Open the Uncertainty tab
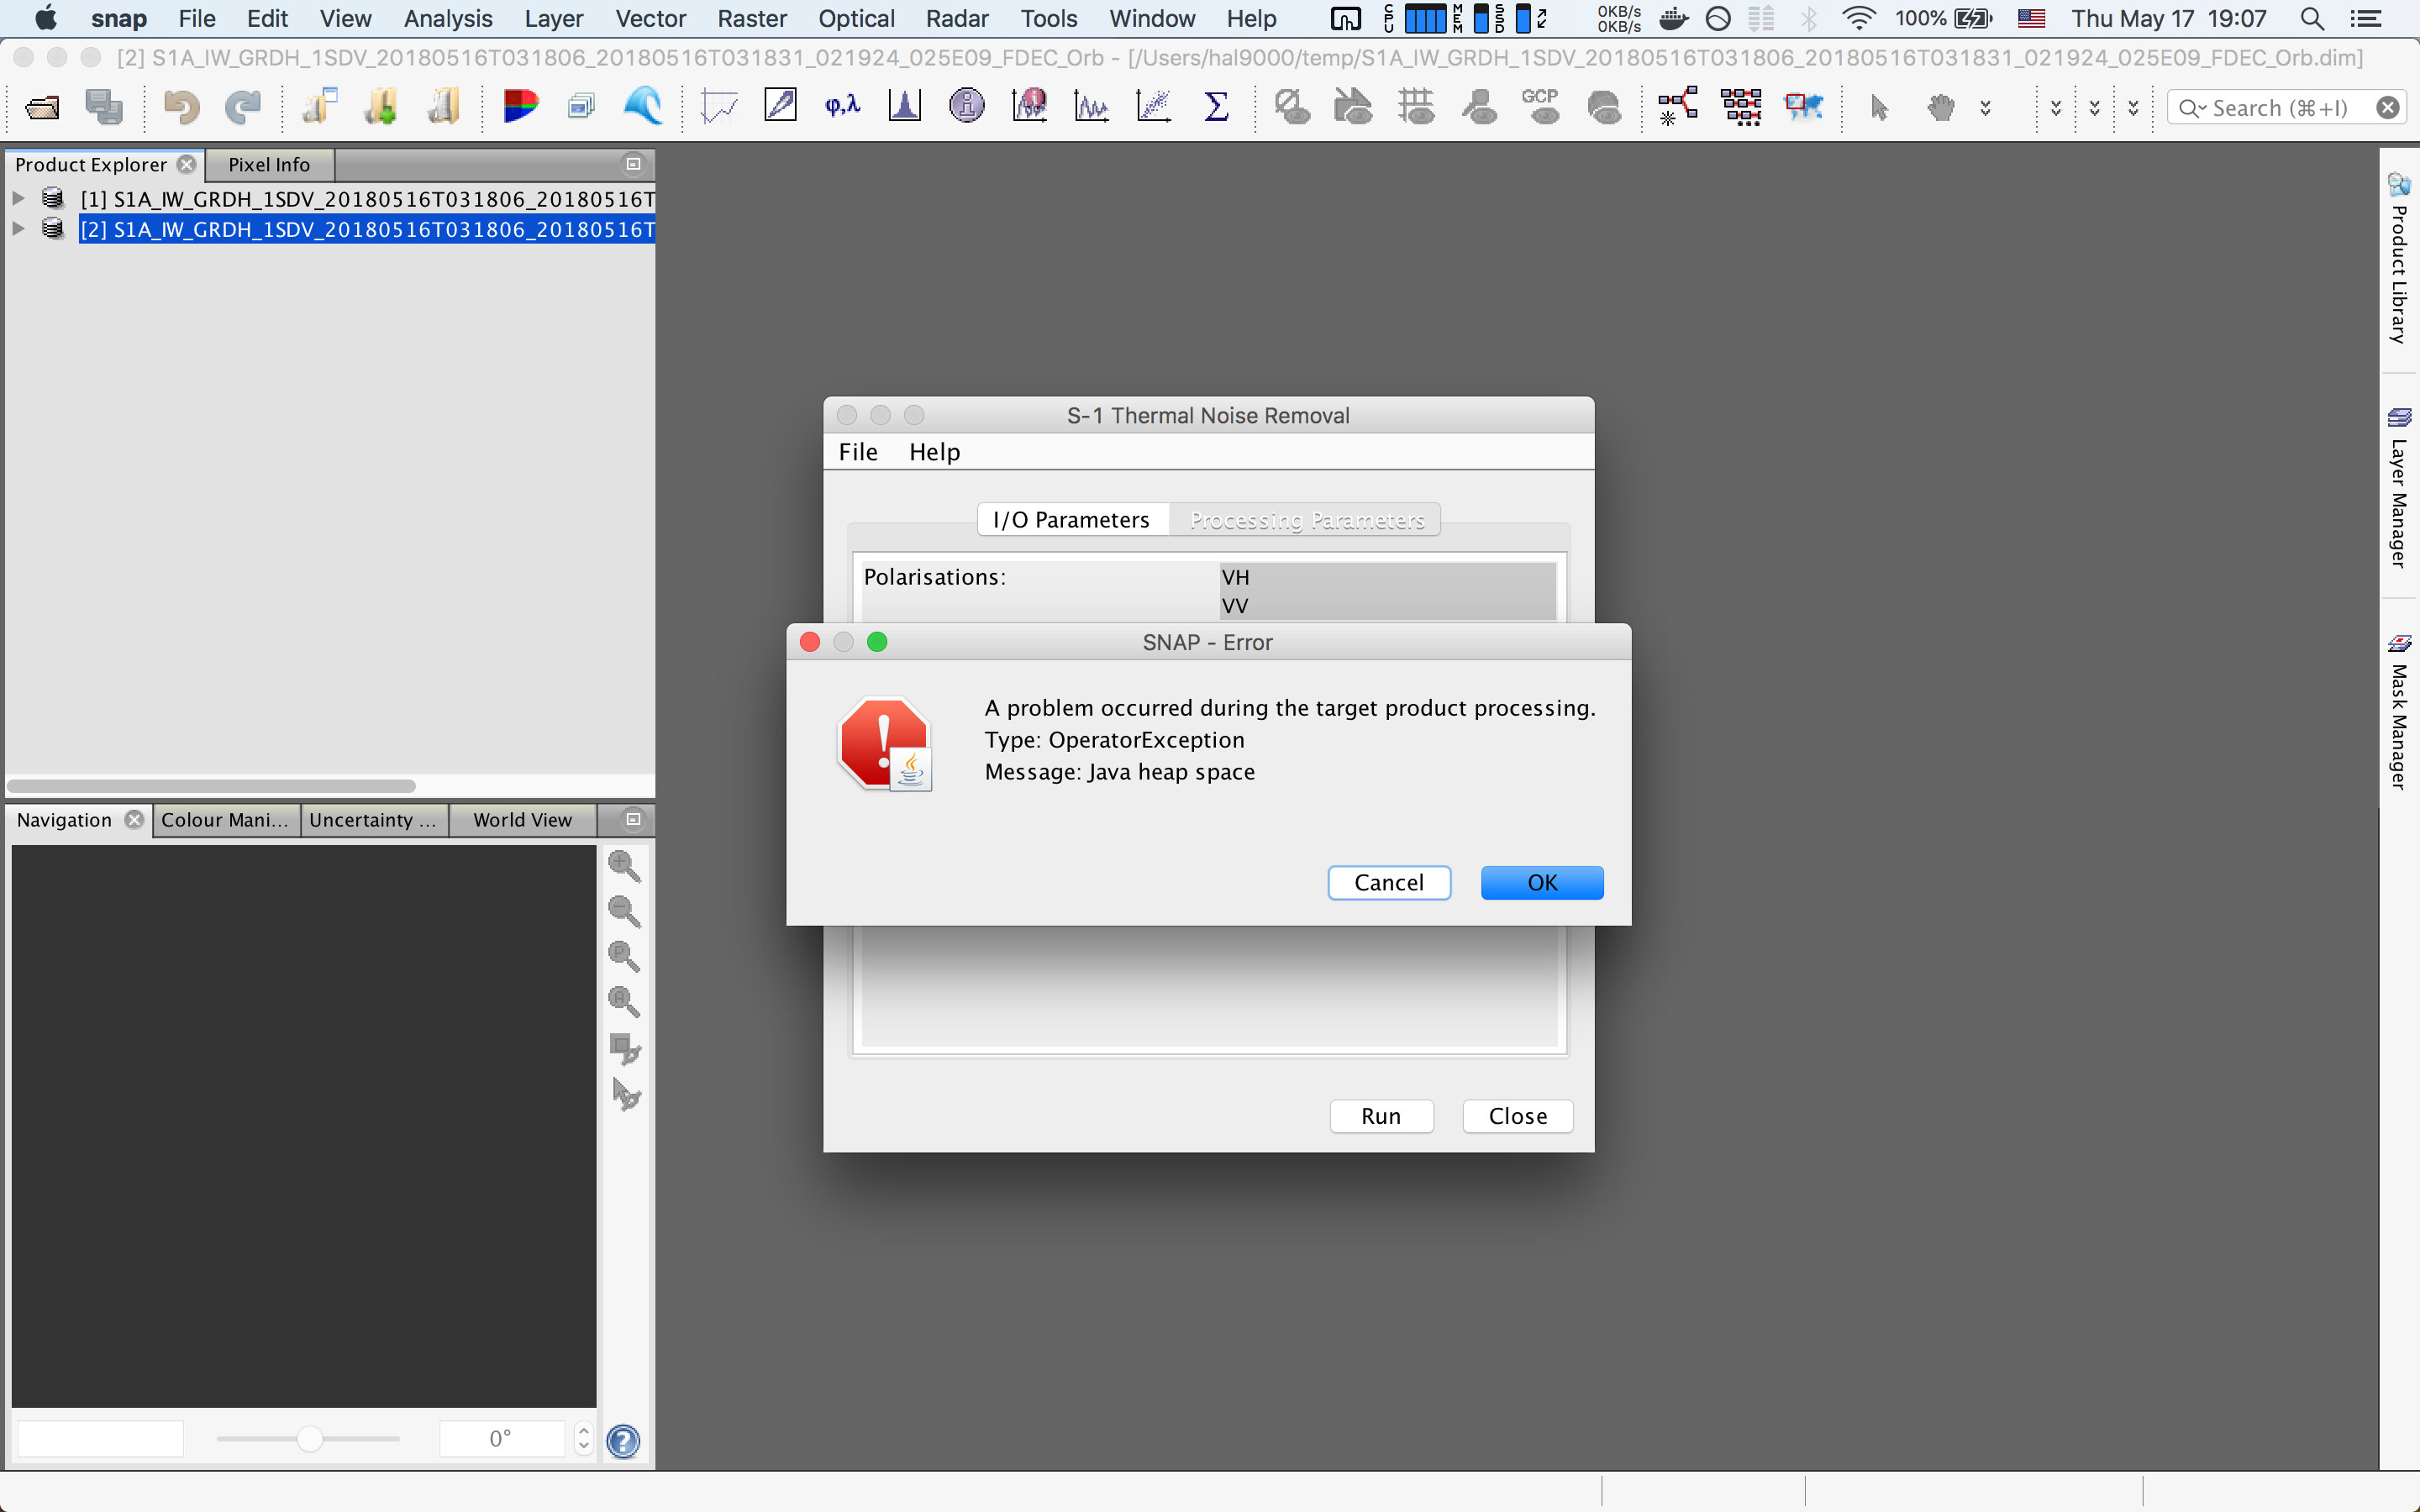This screenshot has height=1512, width=2420. (374, 820)
